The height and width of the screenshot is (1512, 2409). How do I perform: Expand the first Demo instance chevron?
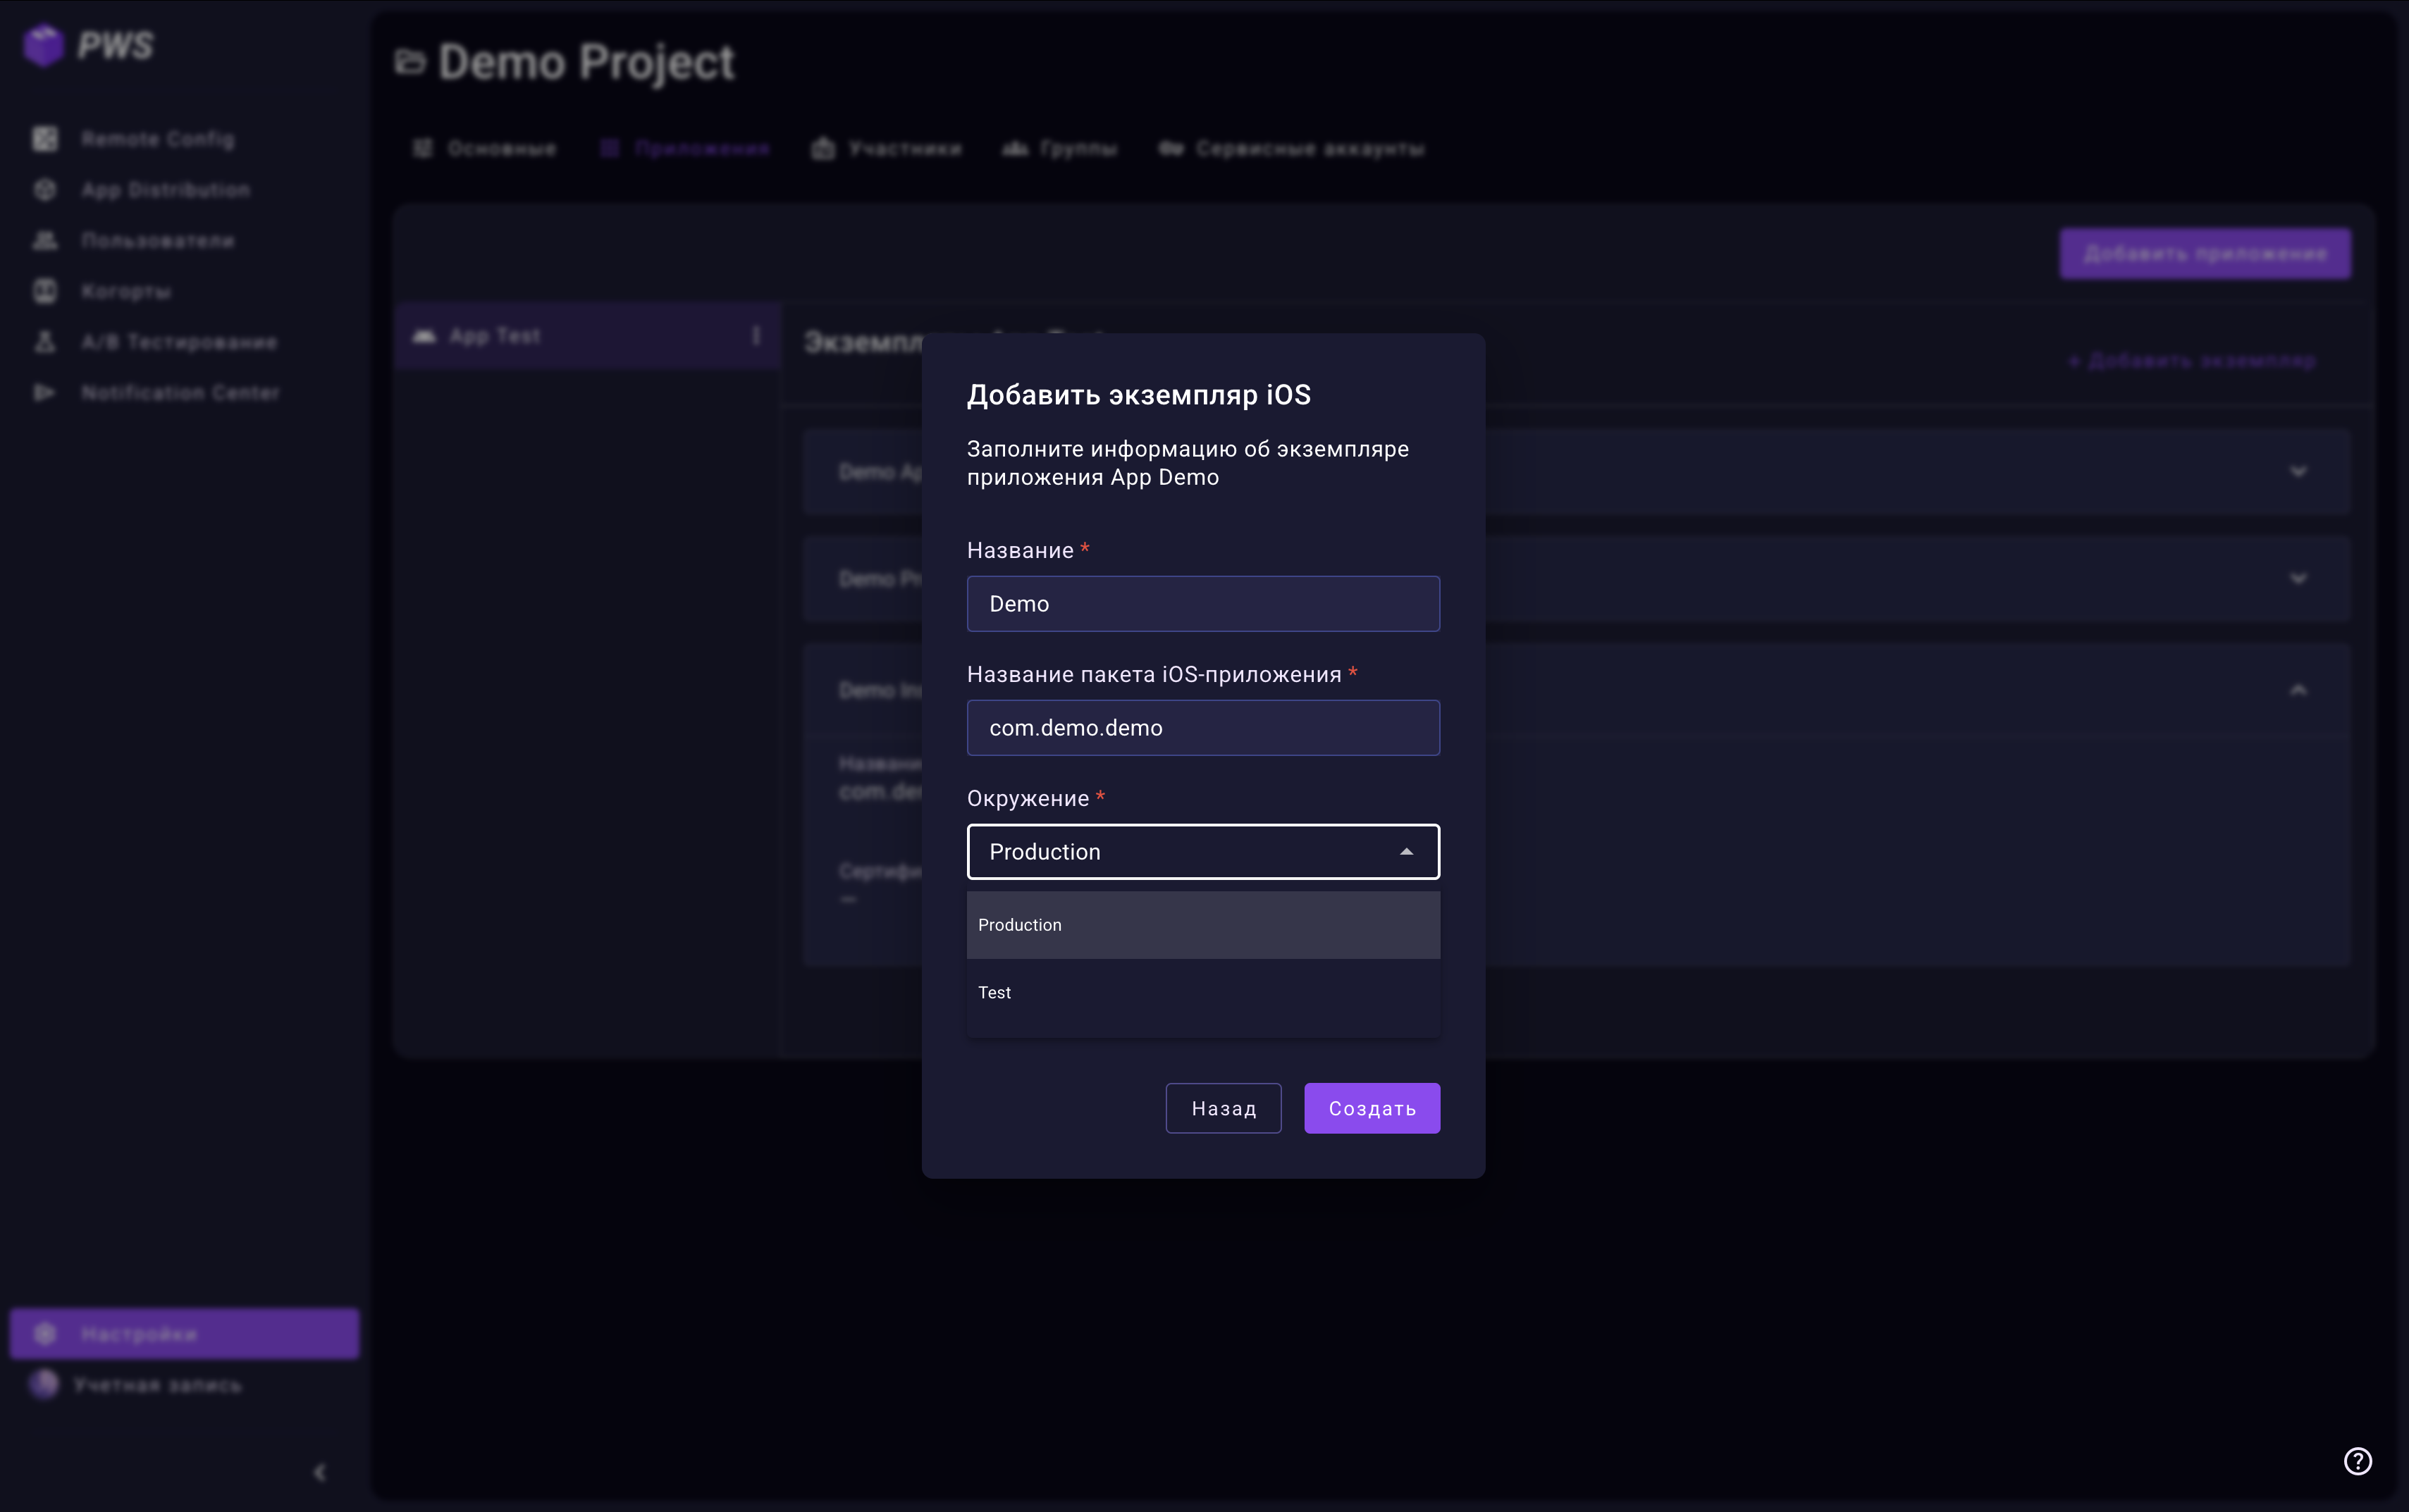2298,471
